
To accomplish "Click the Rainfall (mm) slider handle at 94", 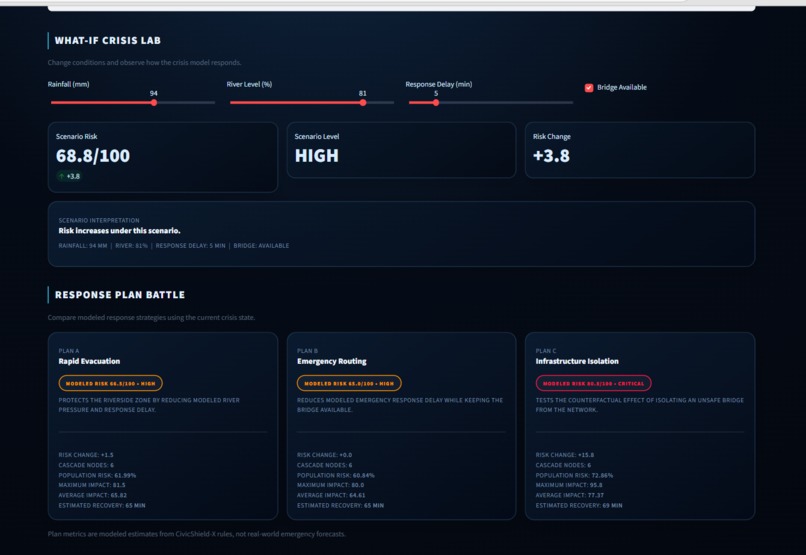I will pos(154,103).
